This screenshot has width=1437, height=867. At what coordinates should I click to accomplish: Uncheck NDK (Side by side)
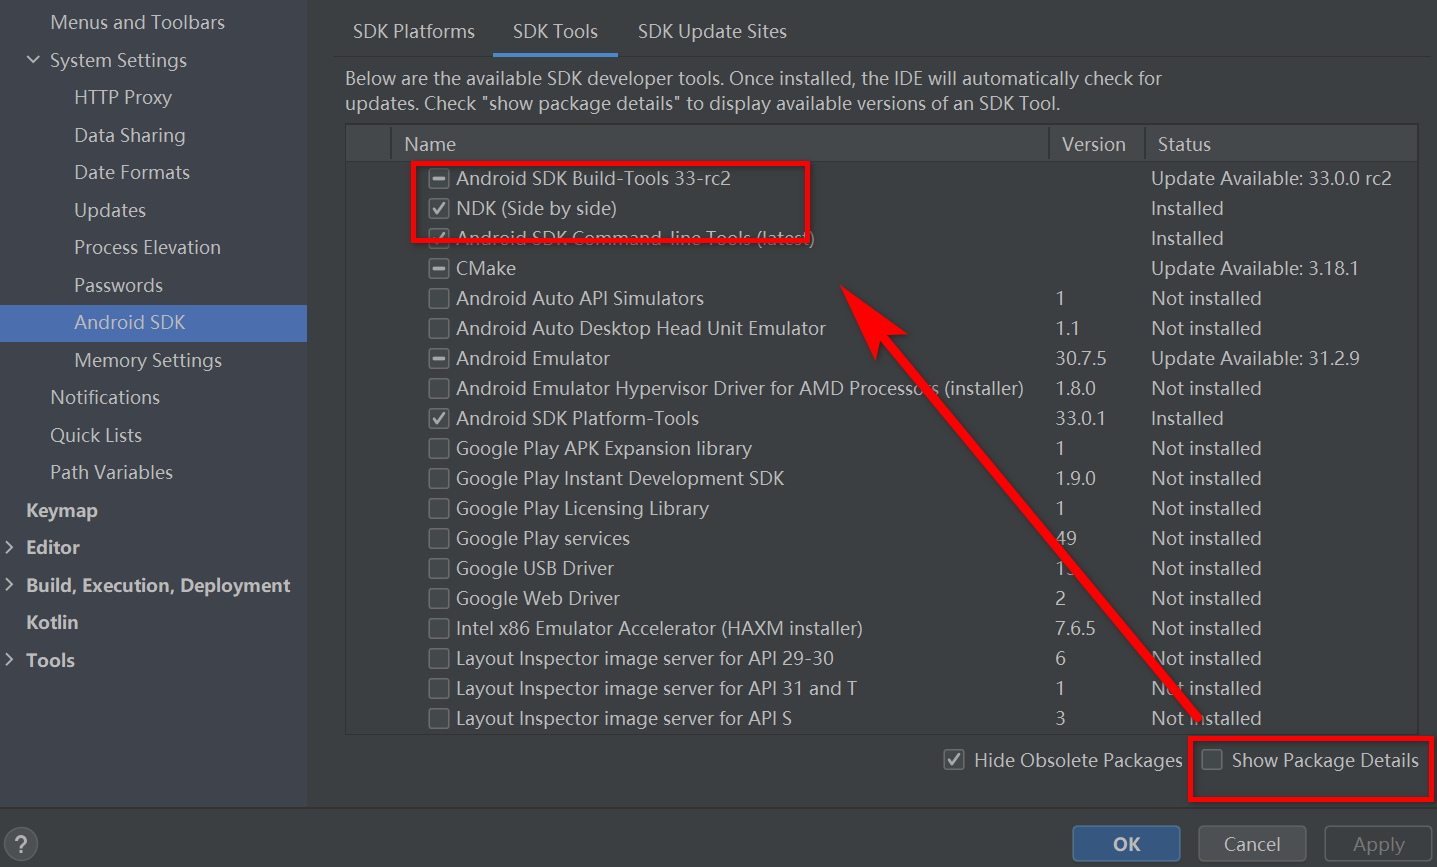(439, 208)
